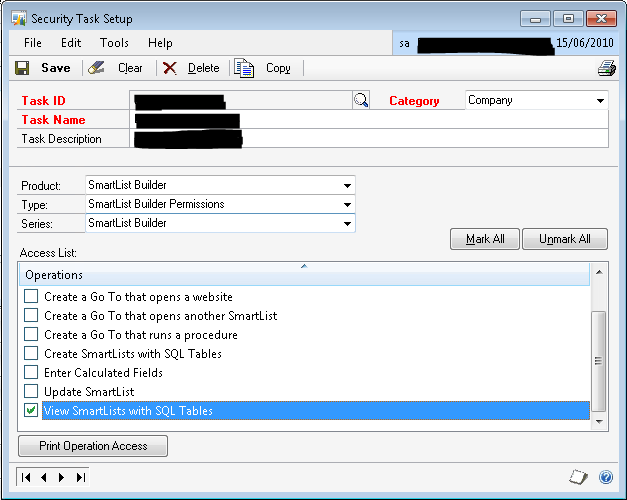Image resolution: width=627 pixels, height=500 pixels.
Task: Open the note icon at bottom right
Action: click(577, 478)
